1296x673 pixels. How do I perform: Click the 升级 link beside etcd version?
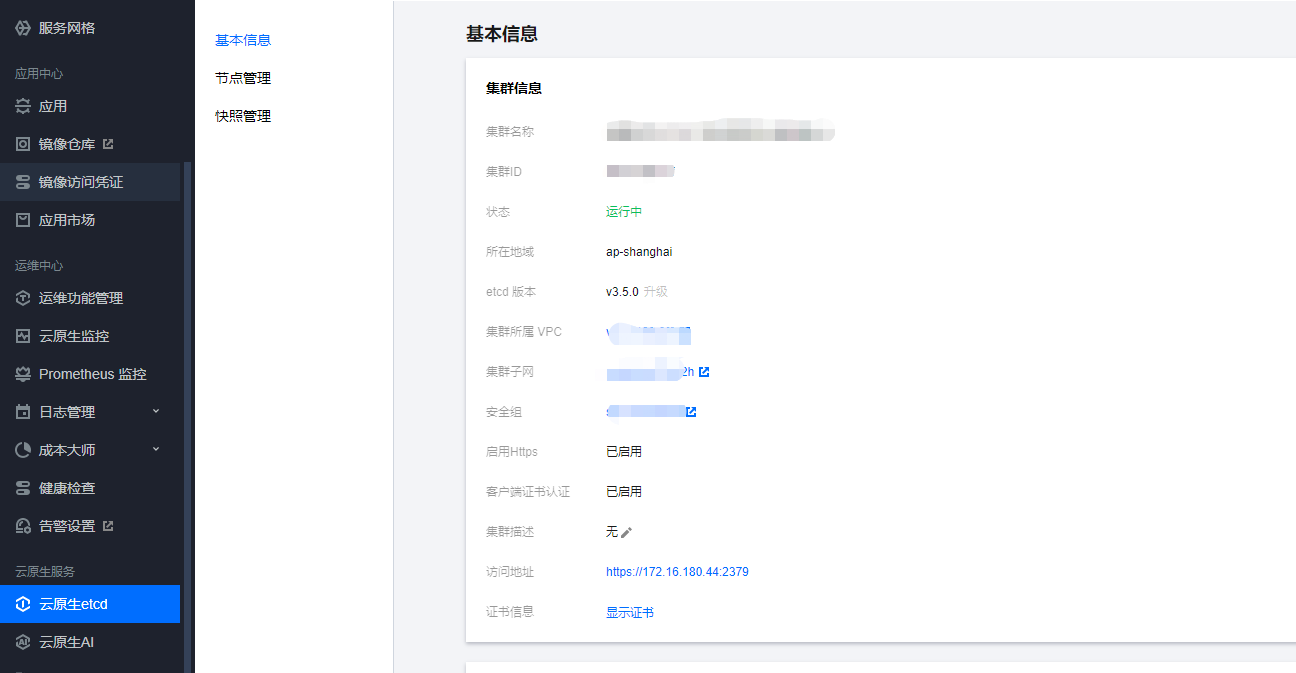click(x=655, y=292)
